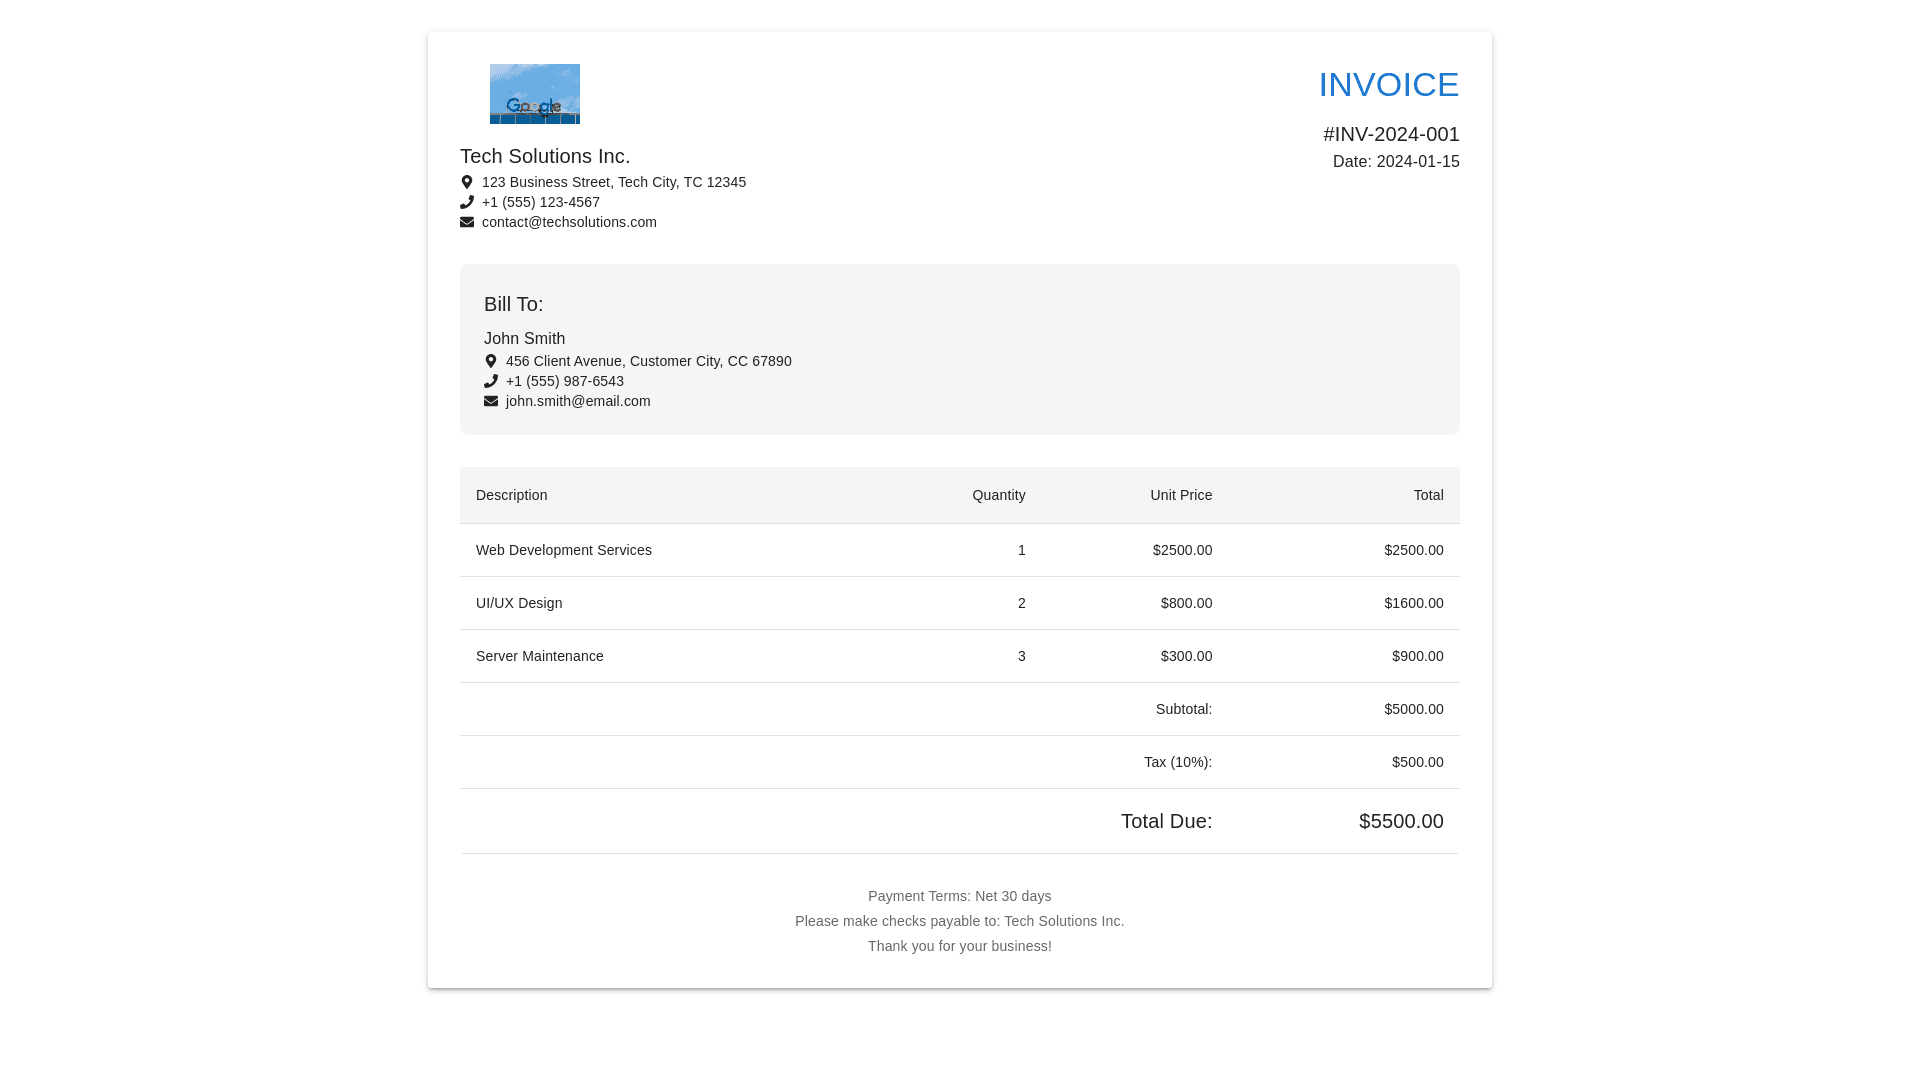Click the Description column header

tap(512, 495)
